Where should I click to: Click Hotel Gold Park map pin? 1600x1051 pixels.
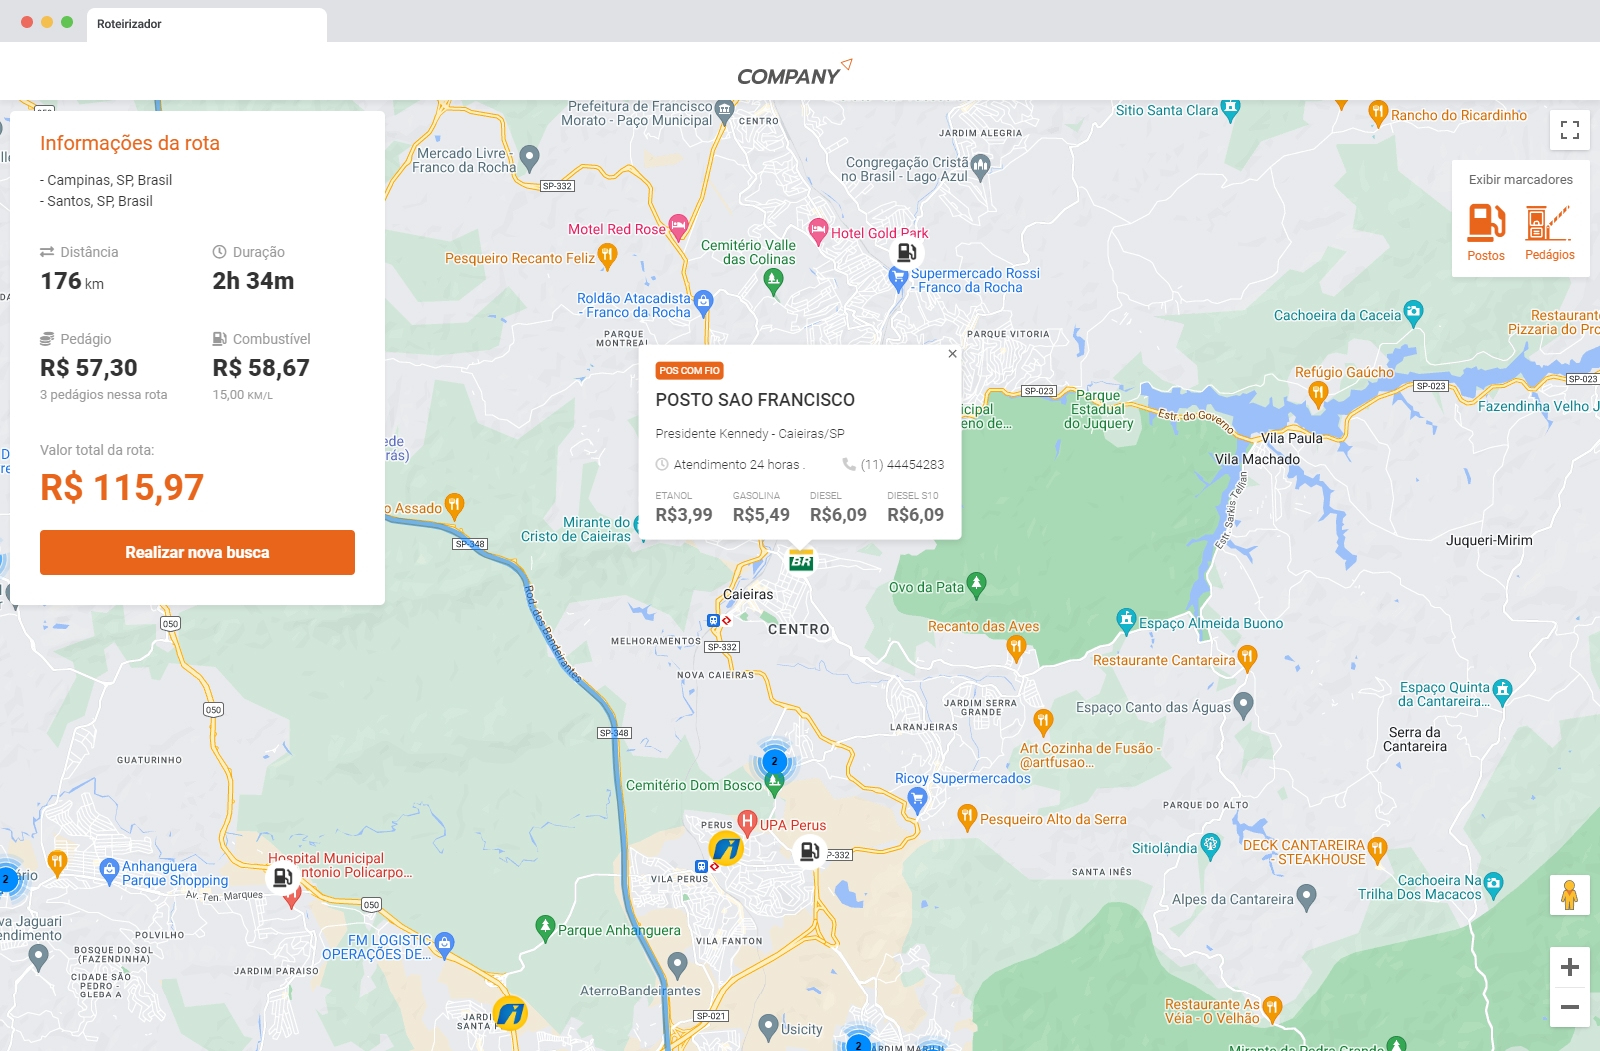pyautogui.click(x=818, y=230)
